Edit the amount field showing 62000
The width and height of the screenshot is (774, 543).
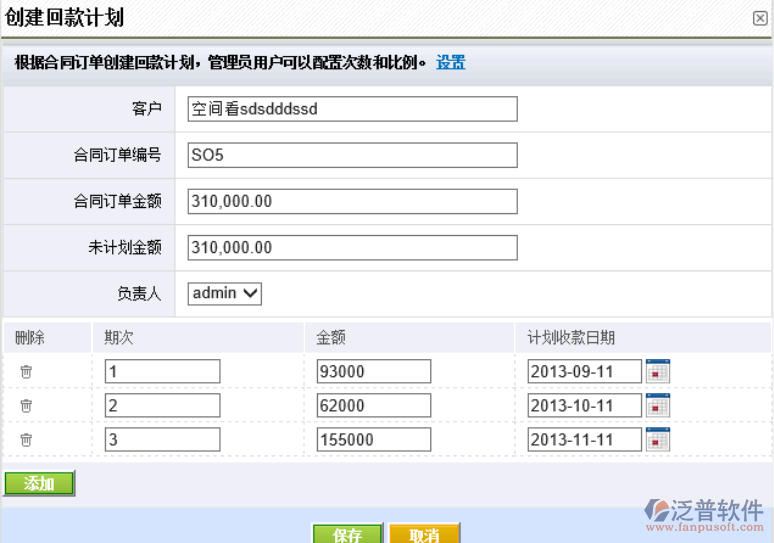click(374, 405)
